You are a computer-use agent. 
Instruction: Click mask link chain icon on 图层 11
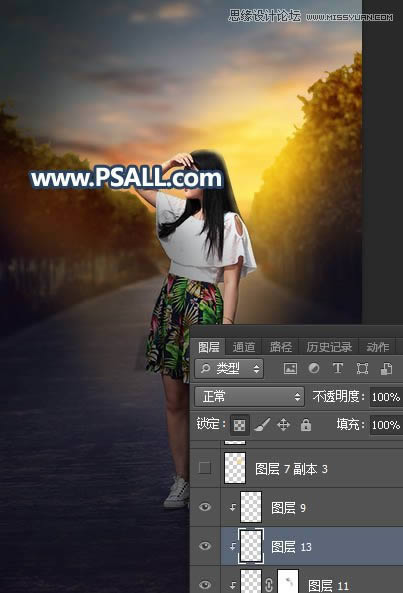(x=269, y=585)
